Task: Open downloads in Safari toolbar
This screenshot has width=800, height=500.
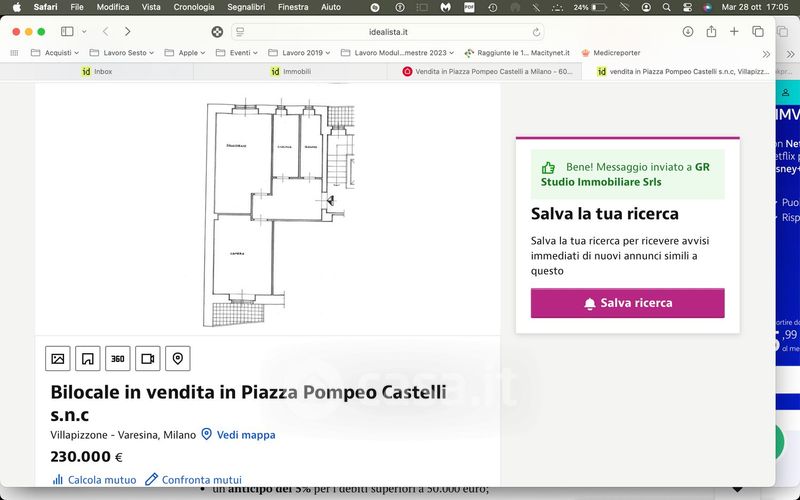Action: pyautogui.click(x=688, y=32)
